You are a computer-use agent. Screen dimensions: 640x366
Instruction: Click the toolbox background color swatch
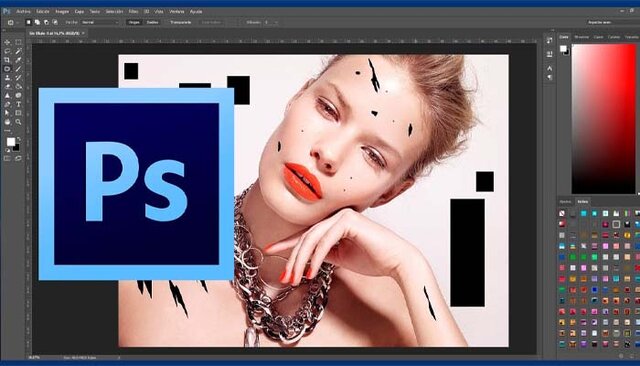[x=16, y=147]
